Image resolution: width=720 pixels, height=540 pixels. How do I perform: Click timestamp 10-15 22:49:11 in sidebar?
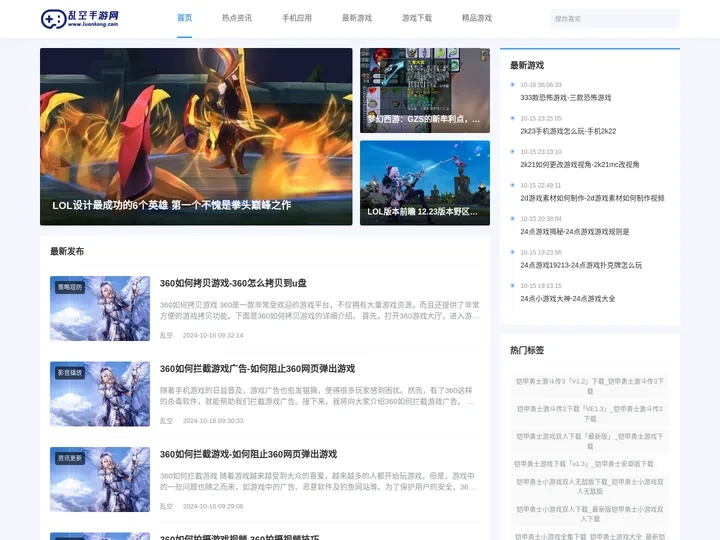[541, 185]
